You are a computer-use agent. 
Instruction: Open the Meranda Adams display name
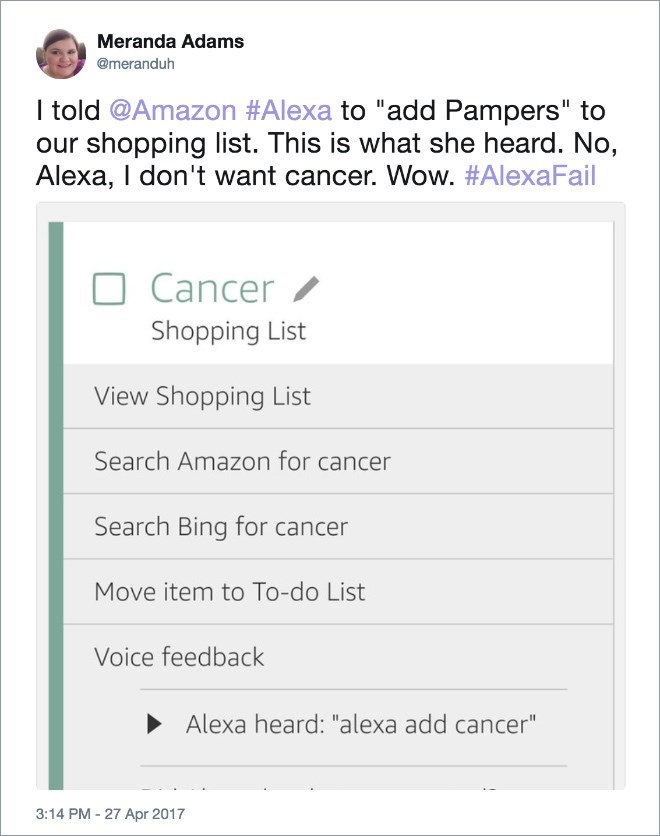point(171,42)
